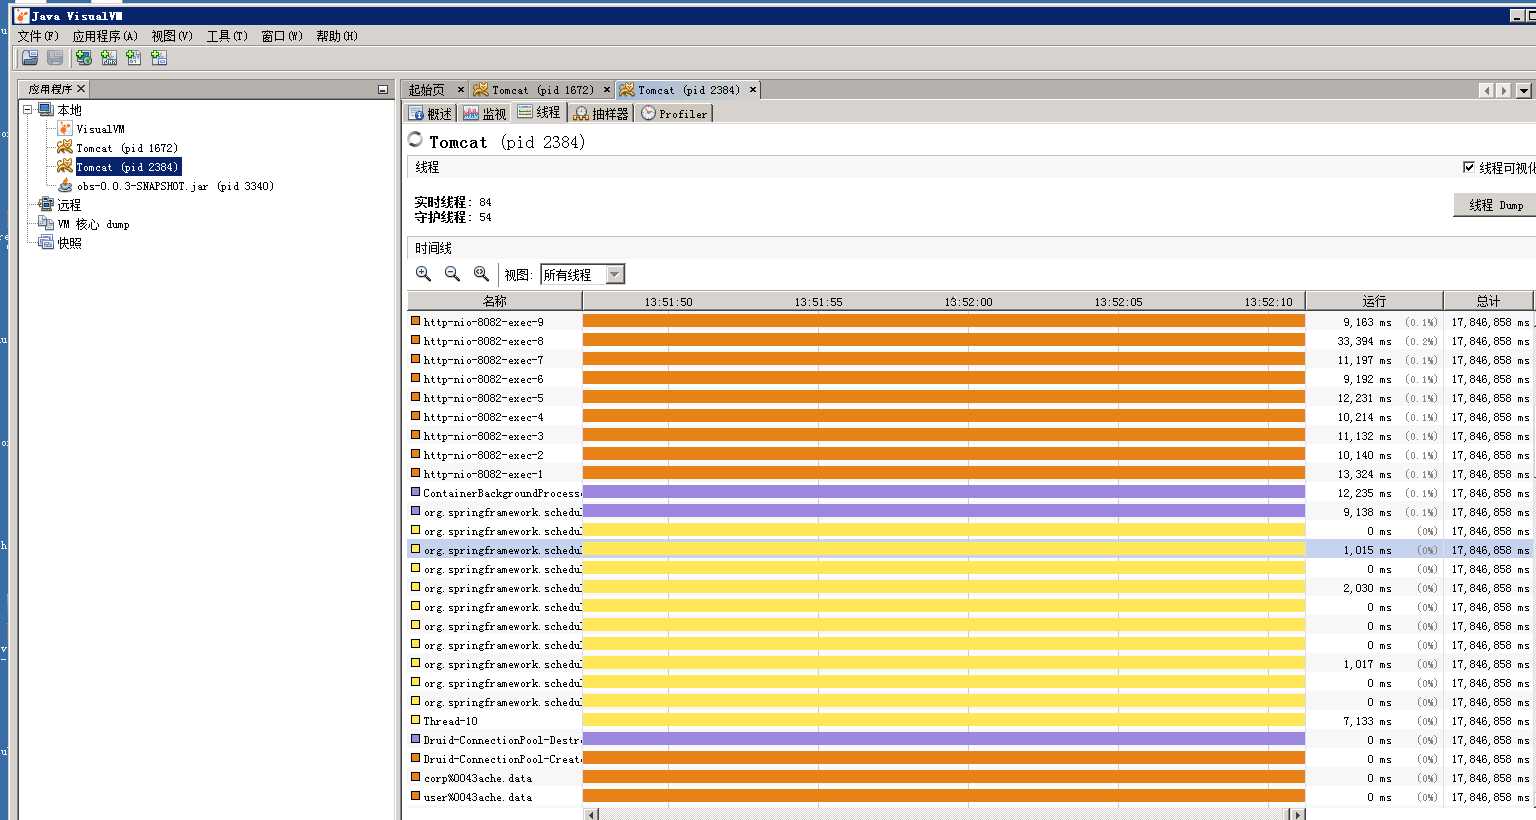Open the 视图 所有线程 combo box
This screenshot has height=820, width=1536.
coord(583,274)
